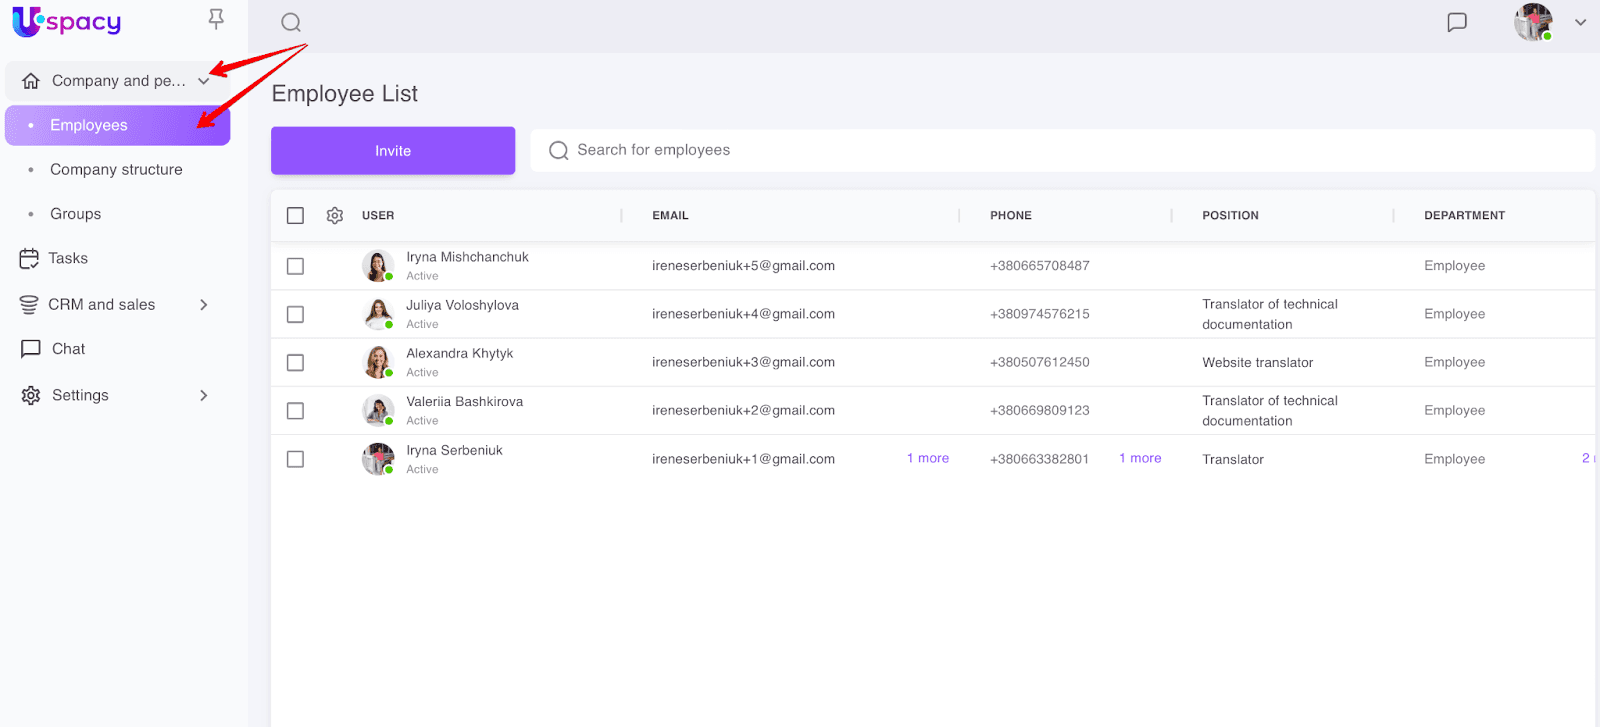Screen dimensions: 1600x727
Task: Collapse the Company and people section
Action: (x=204, y=81)
